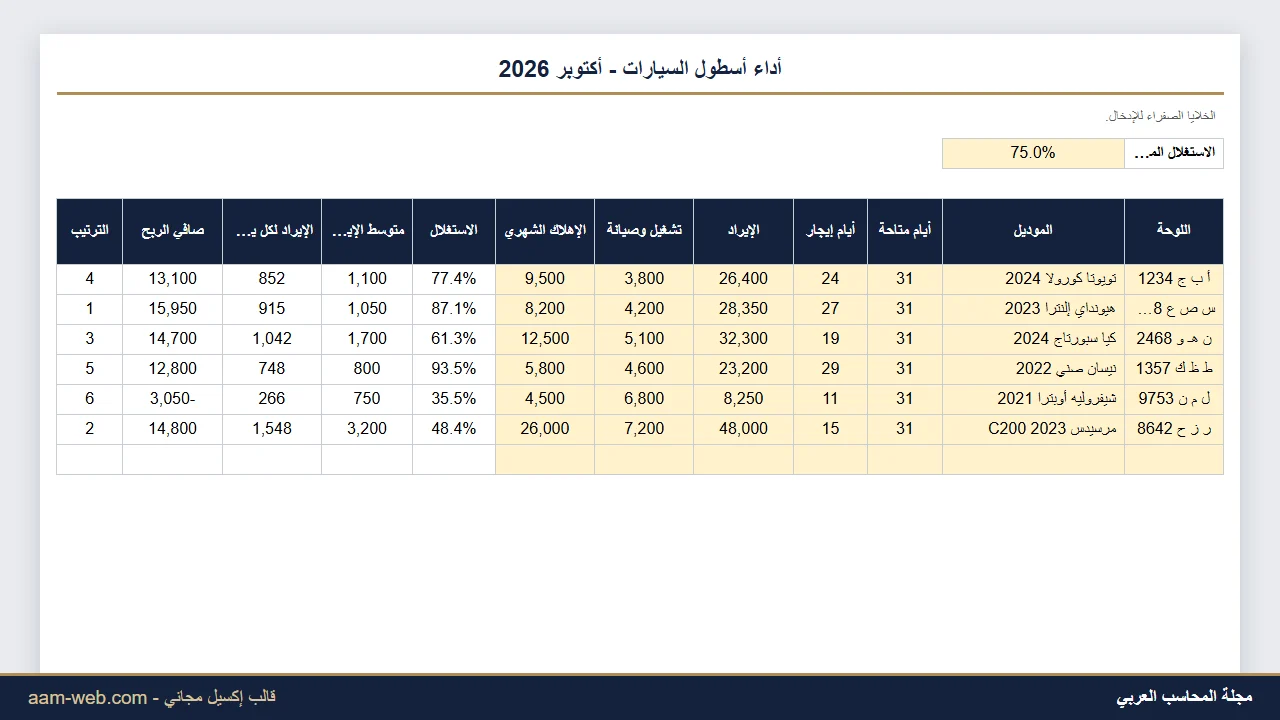Select the 75.0% target utilization input cell
This screenshot has width=1280, height=720.
tap(1033, 153)
